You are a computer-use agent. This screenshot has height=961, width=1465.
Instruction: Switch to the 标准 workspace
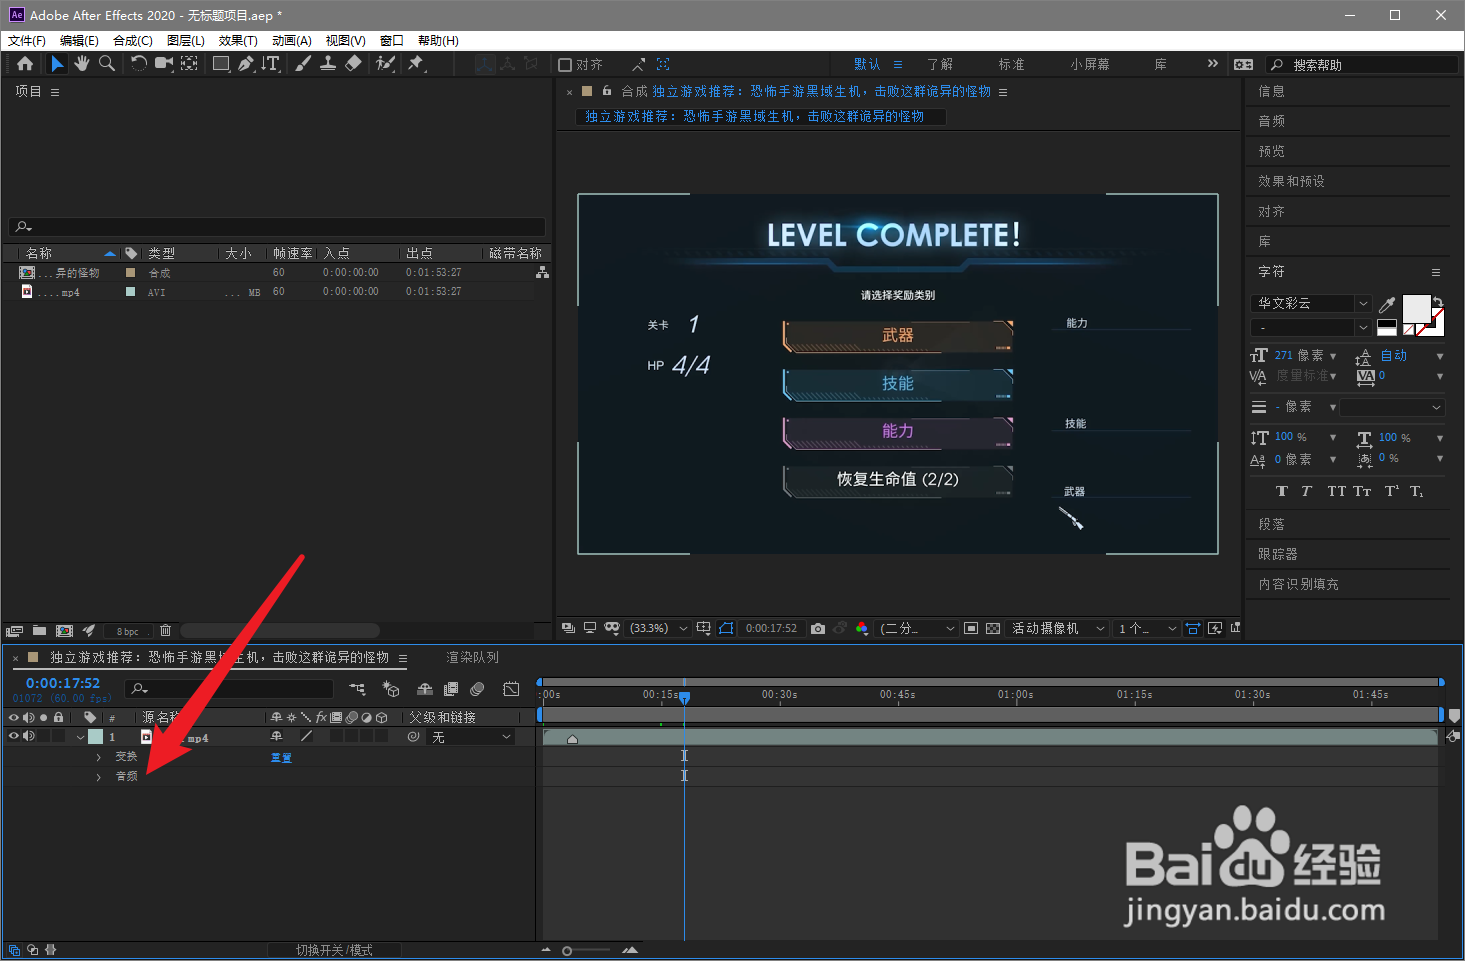(x=1011, y=64)
